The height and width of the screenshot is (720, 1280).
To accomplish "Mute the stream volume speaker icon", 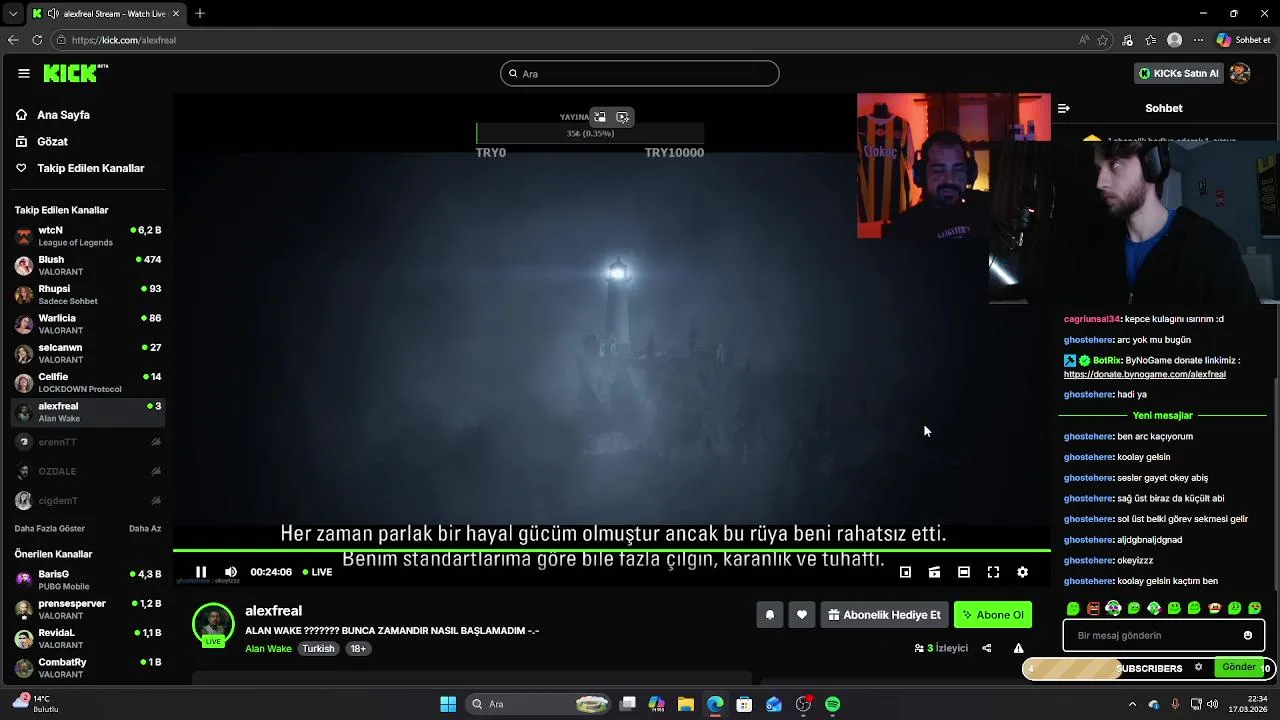I will click(231, 572).
